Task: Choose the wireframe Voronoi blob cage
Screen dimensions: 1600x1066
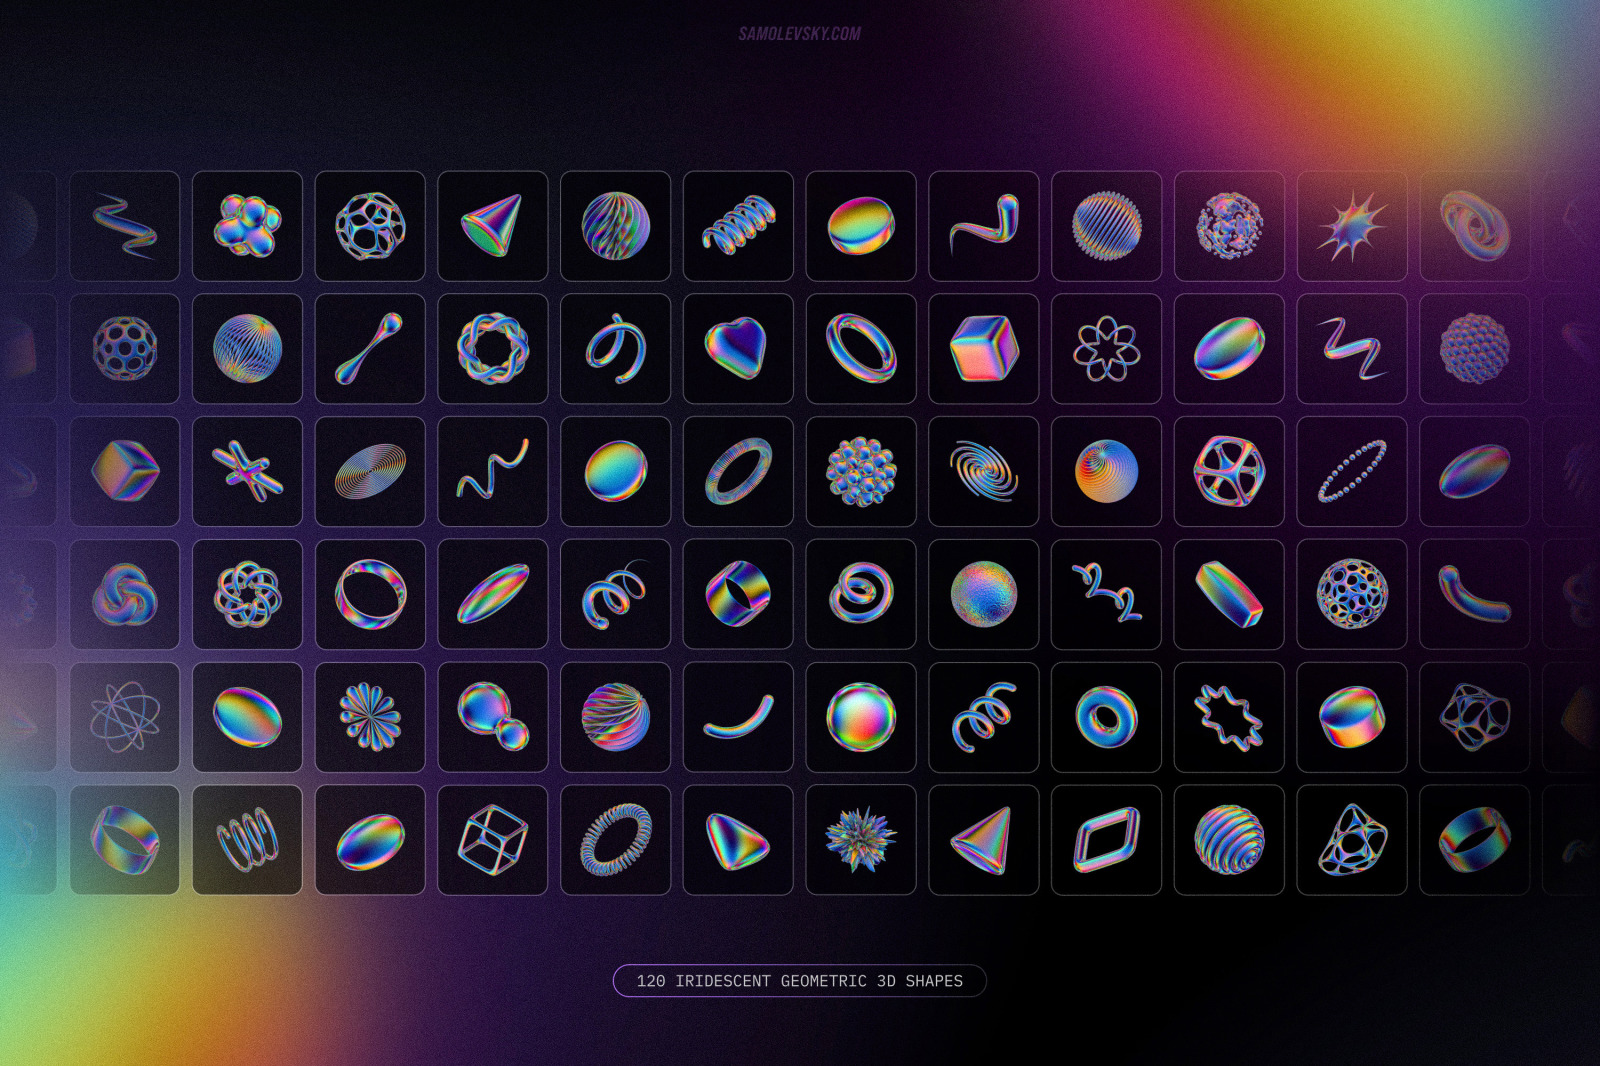Action: pyautogui.click(x=1475, y=717)
